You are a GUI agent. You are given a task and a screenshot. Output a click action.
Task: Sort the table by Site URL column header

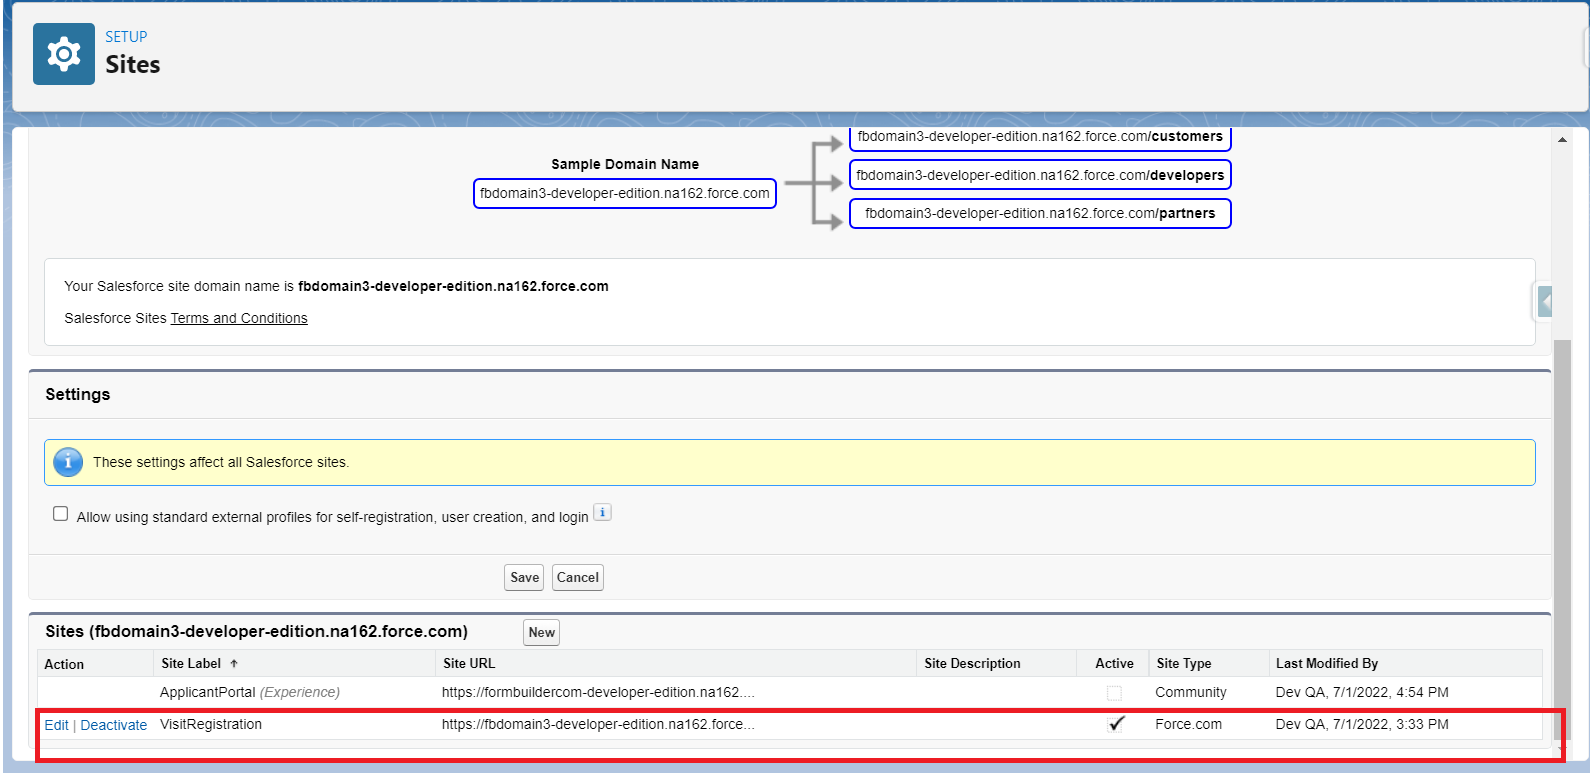(x=469, y=664)
